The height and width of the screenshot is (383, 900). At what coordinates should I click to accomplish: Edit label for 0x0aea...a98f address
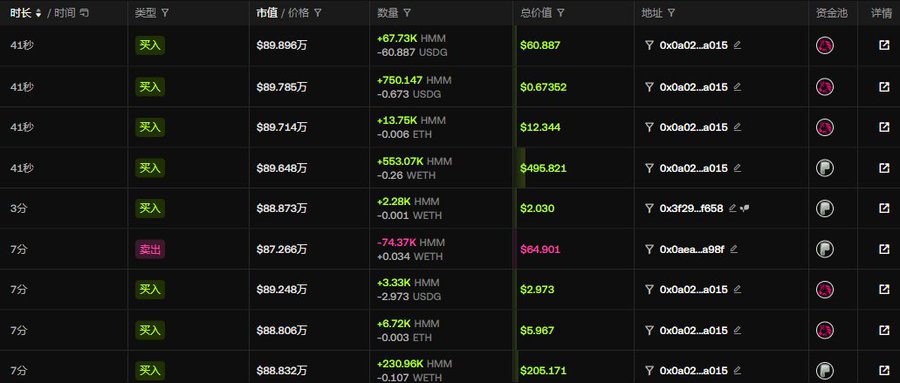(x=734, y=249)
